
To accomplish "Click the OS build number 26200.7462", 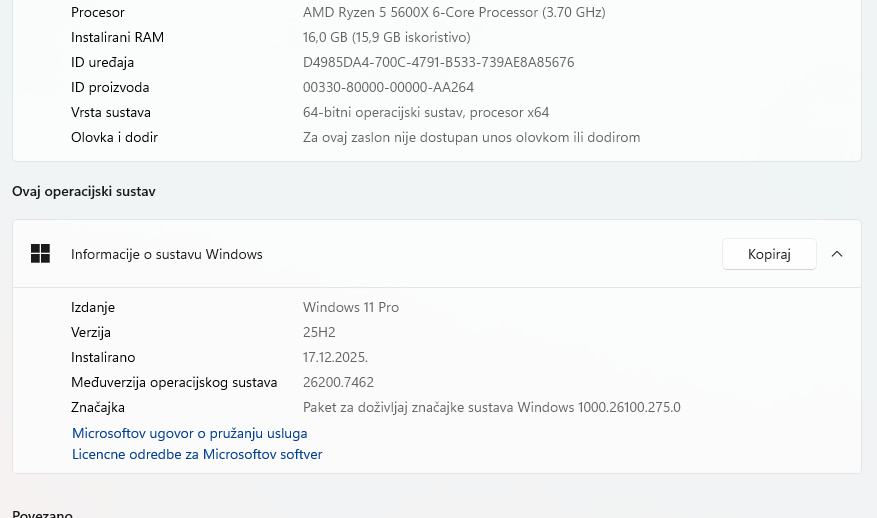I will click(338, 382).
